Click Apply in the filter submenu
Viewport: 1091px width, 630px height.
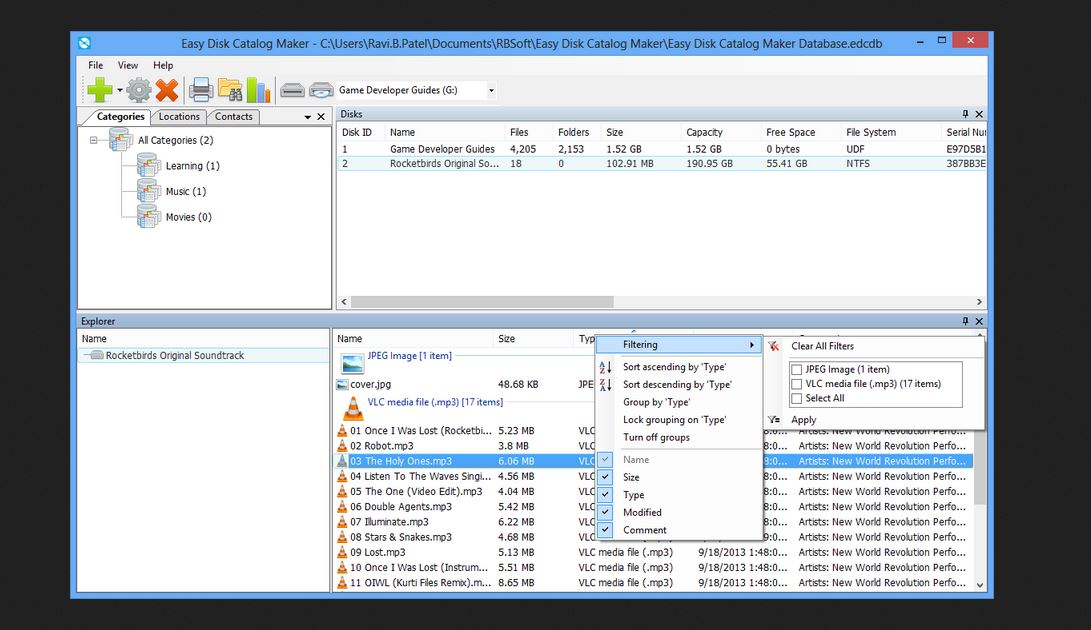pos(804,420)
